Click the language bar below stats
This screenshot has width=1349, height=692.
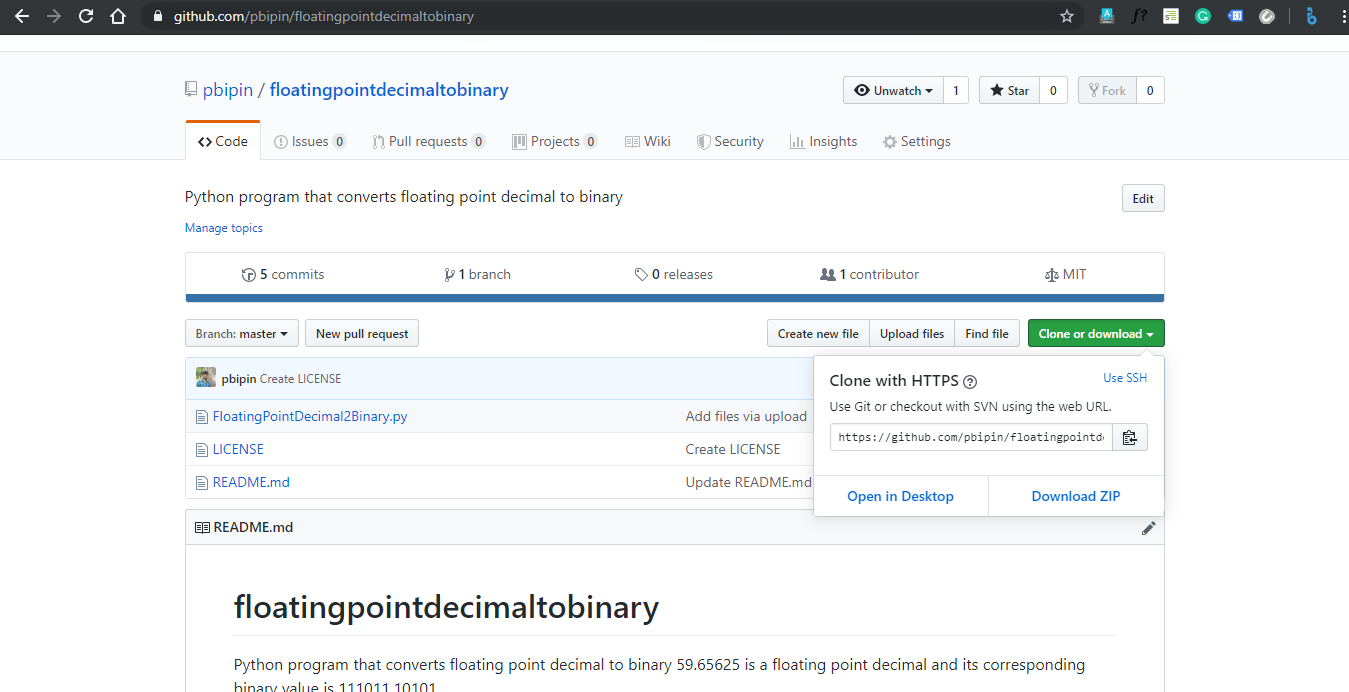[x=674, y=298]
